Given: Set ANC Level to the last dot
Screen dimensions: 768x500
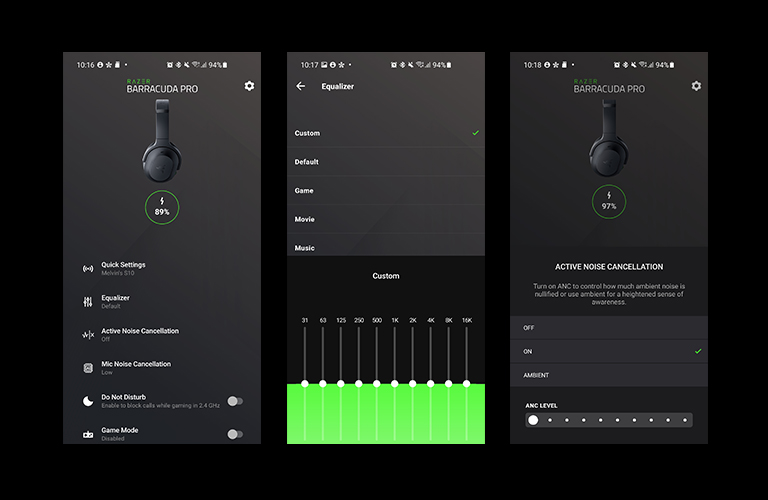Looking at the screenshot, I should tap(685, 420).
